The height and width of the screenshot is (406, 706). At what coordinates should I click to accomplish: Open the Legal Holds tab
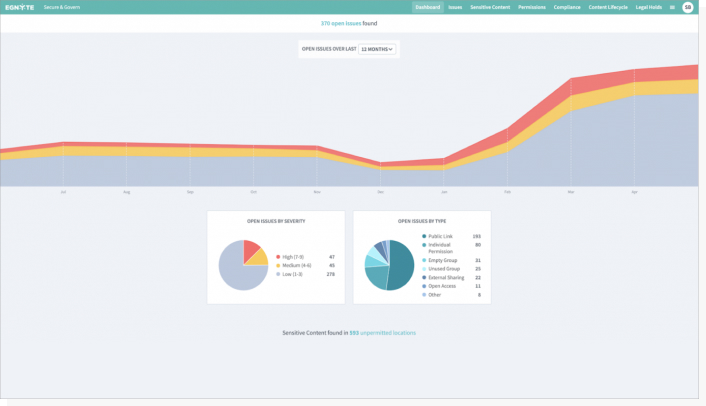click(x=649, y=7)
